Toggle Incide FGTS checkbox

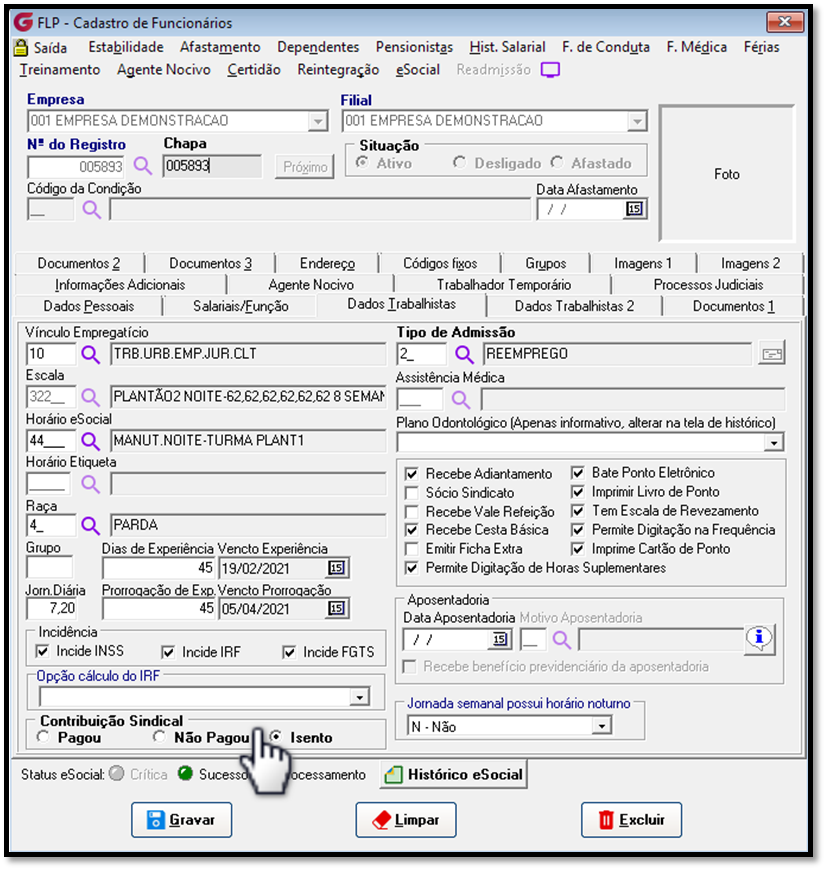pyautogui.click(x=289, y=652)
